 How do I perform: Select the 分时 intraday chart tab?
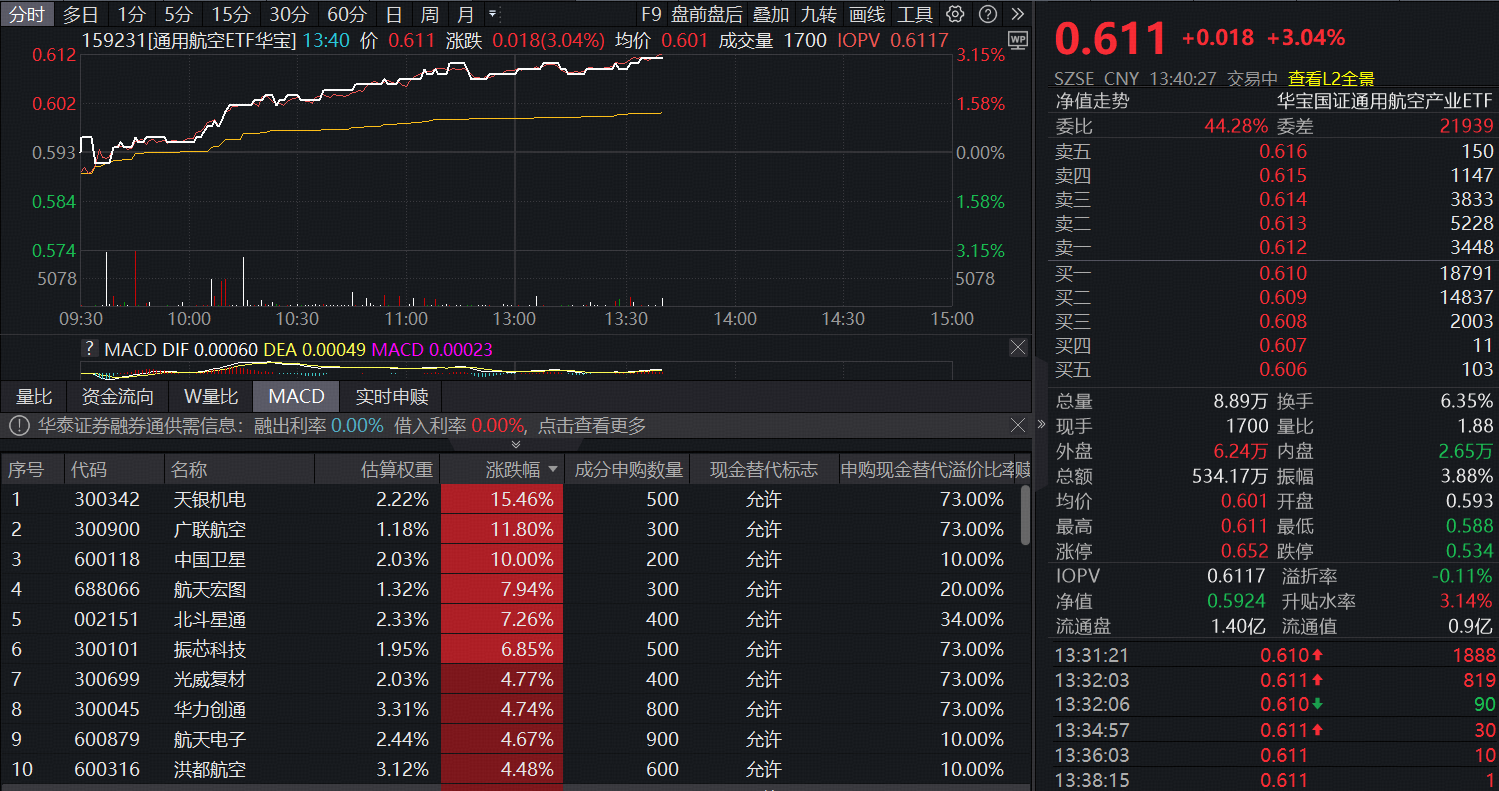click(27, 15)
